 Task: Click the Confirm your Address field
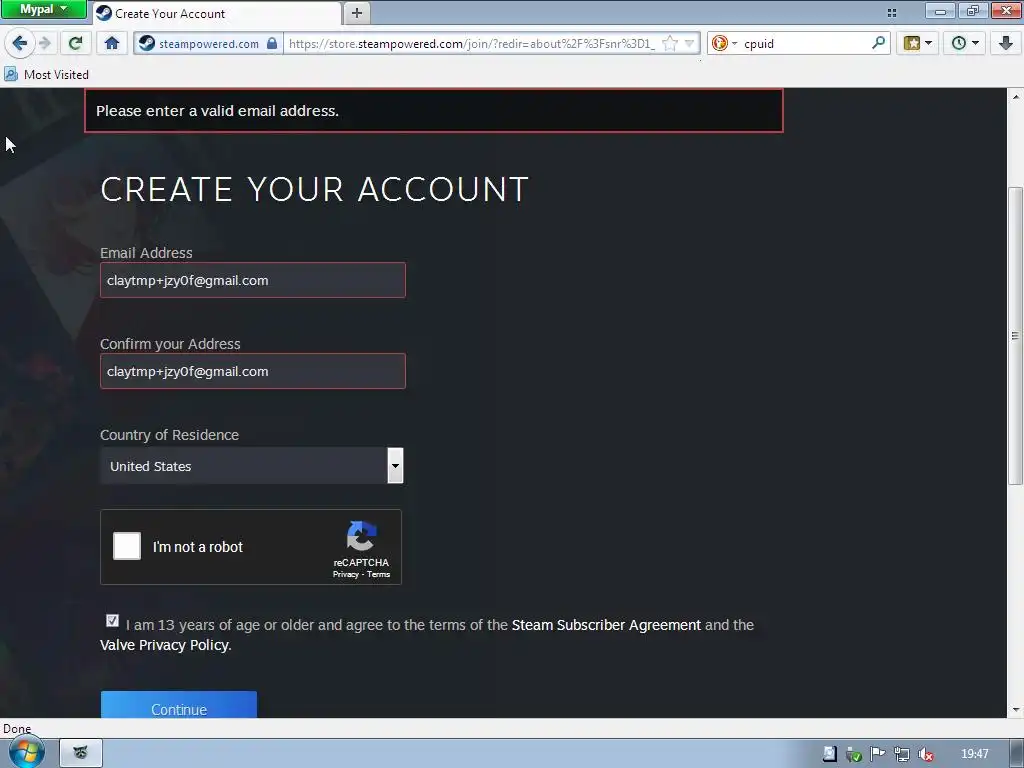253,371
